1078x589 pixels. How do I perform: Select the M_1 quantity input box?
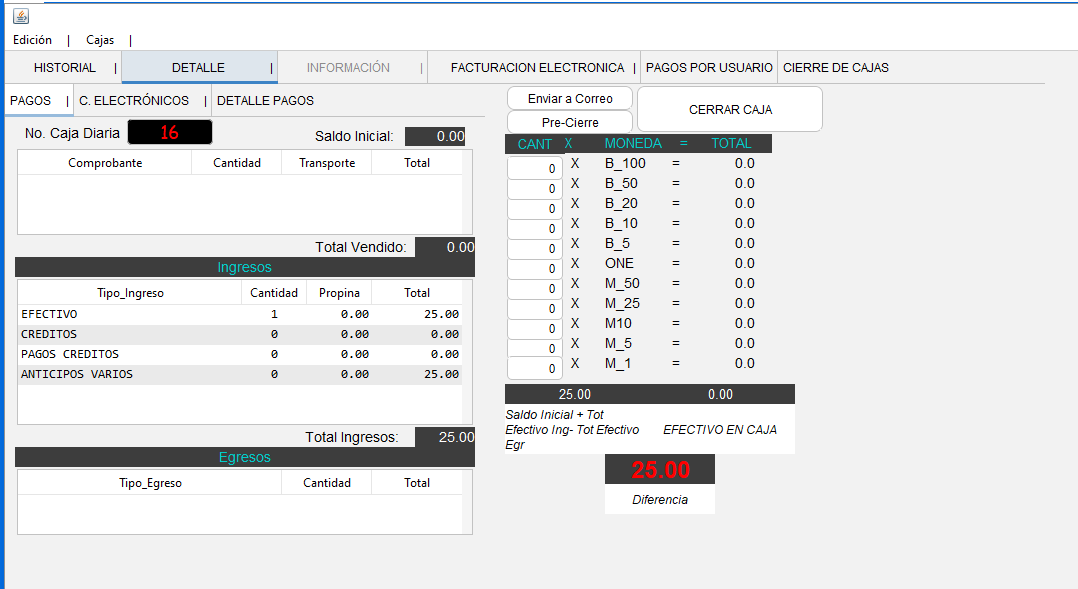(535, 368)
